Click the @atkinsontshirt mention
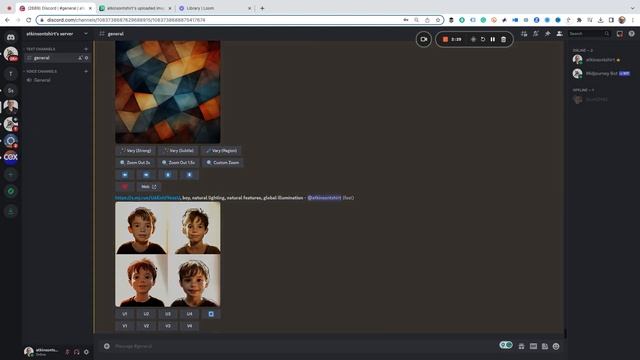Screen dimensions: 640x360 click(324, 198)
